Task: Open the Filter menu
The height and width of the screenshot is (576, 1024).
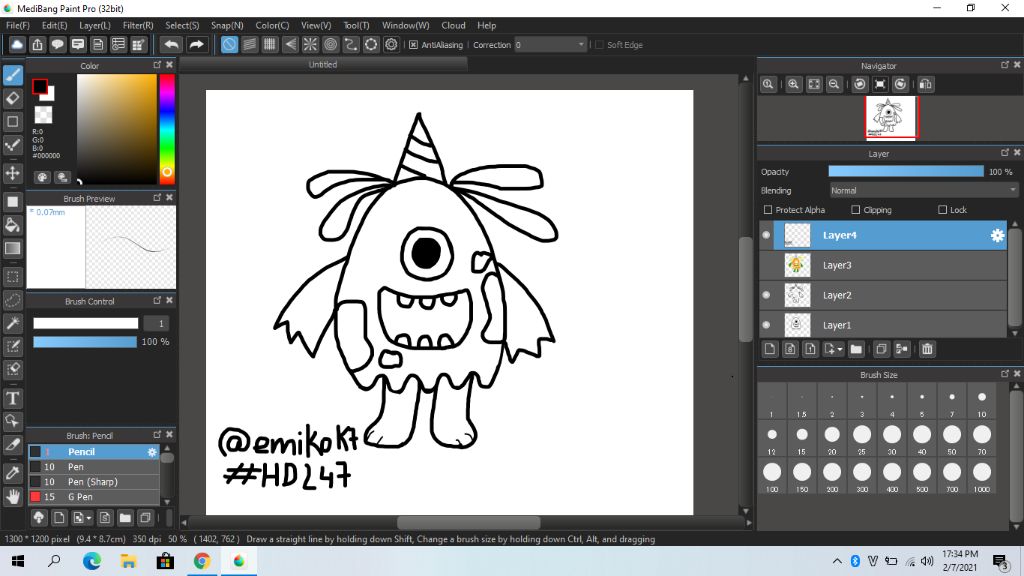Action: point(138,25)
